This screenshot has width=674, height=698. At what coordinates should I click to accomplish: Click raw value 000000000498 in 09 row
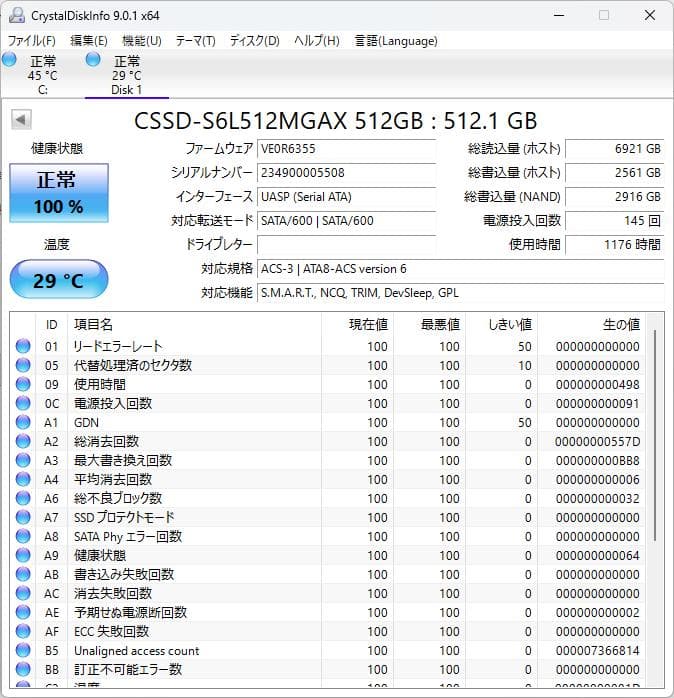(597, 384)
